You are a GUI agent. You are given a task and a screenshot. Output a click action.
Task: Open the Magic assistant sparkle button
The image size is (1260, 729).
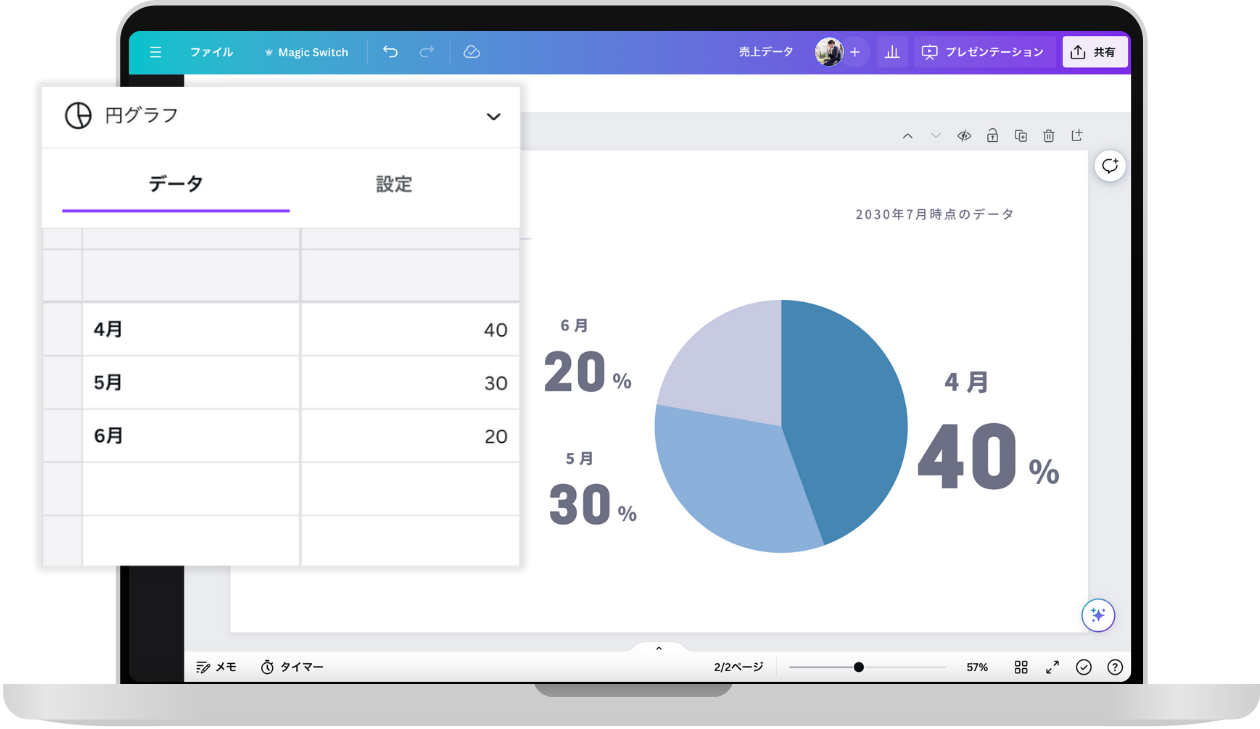click(x=1098, y=615)
